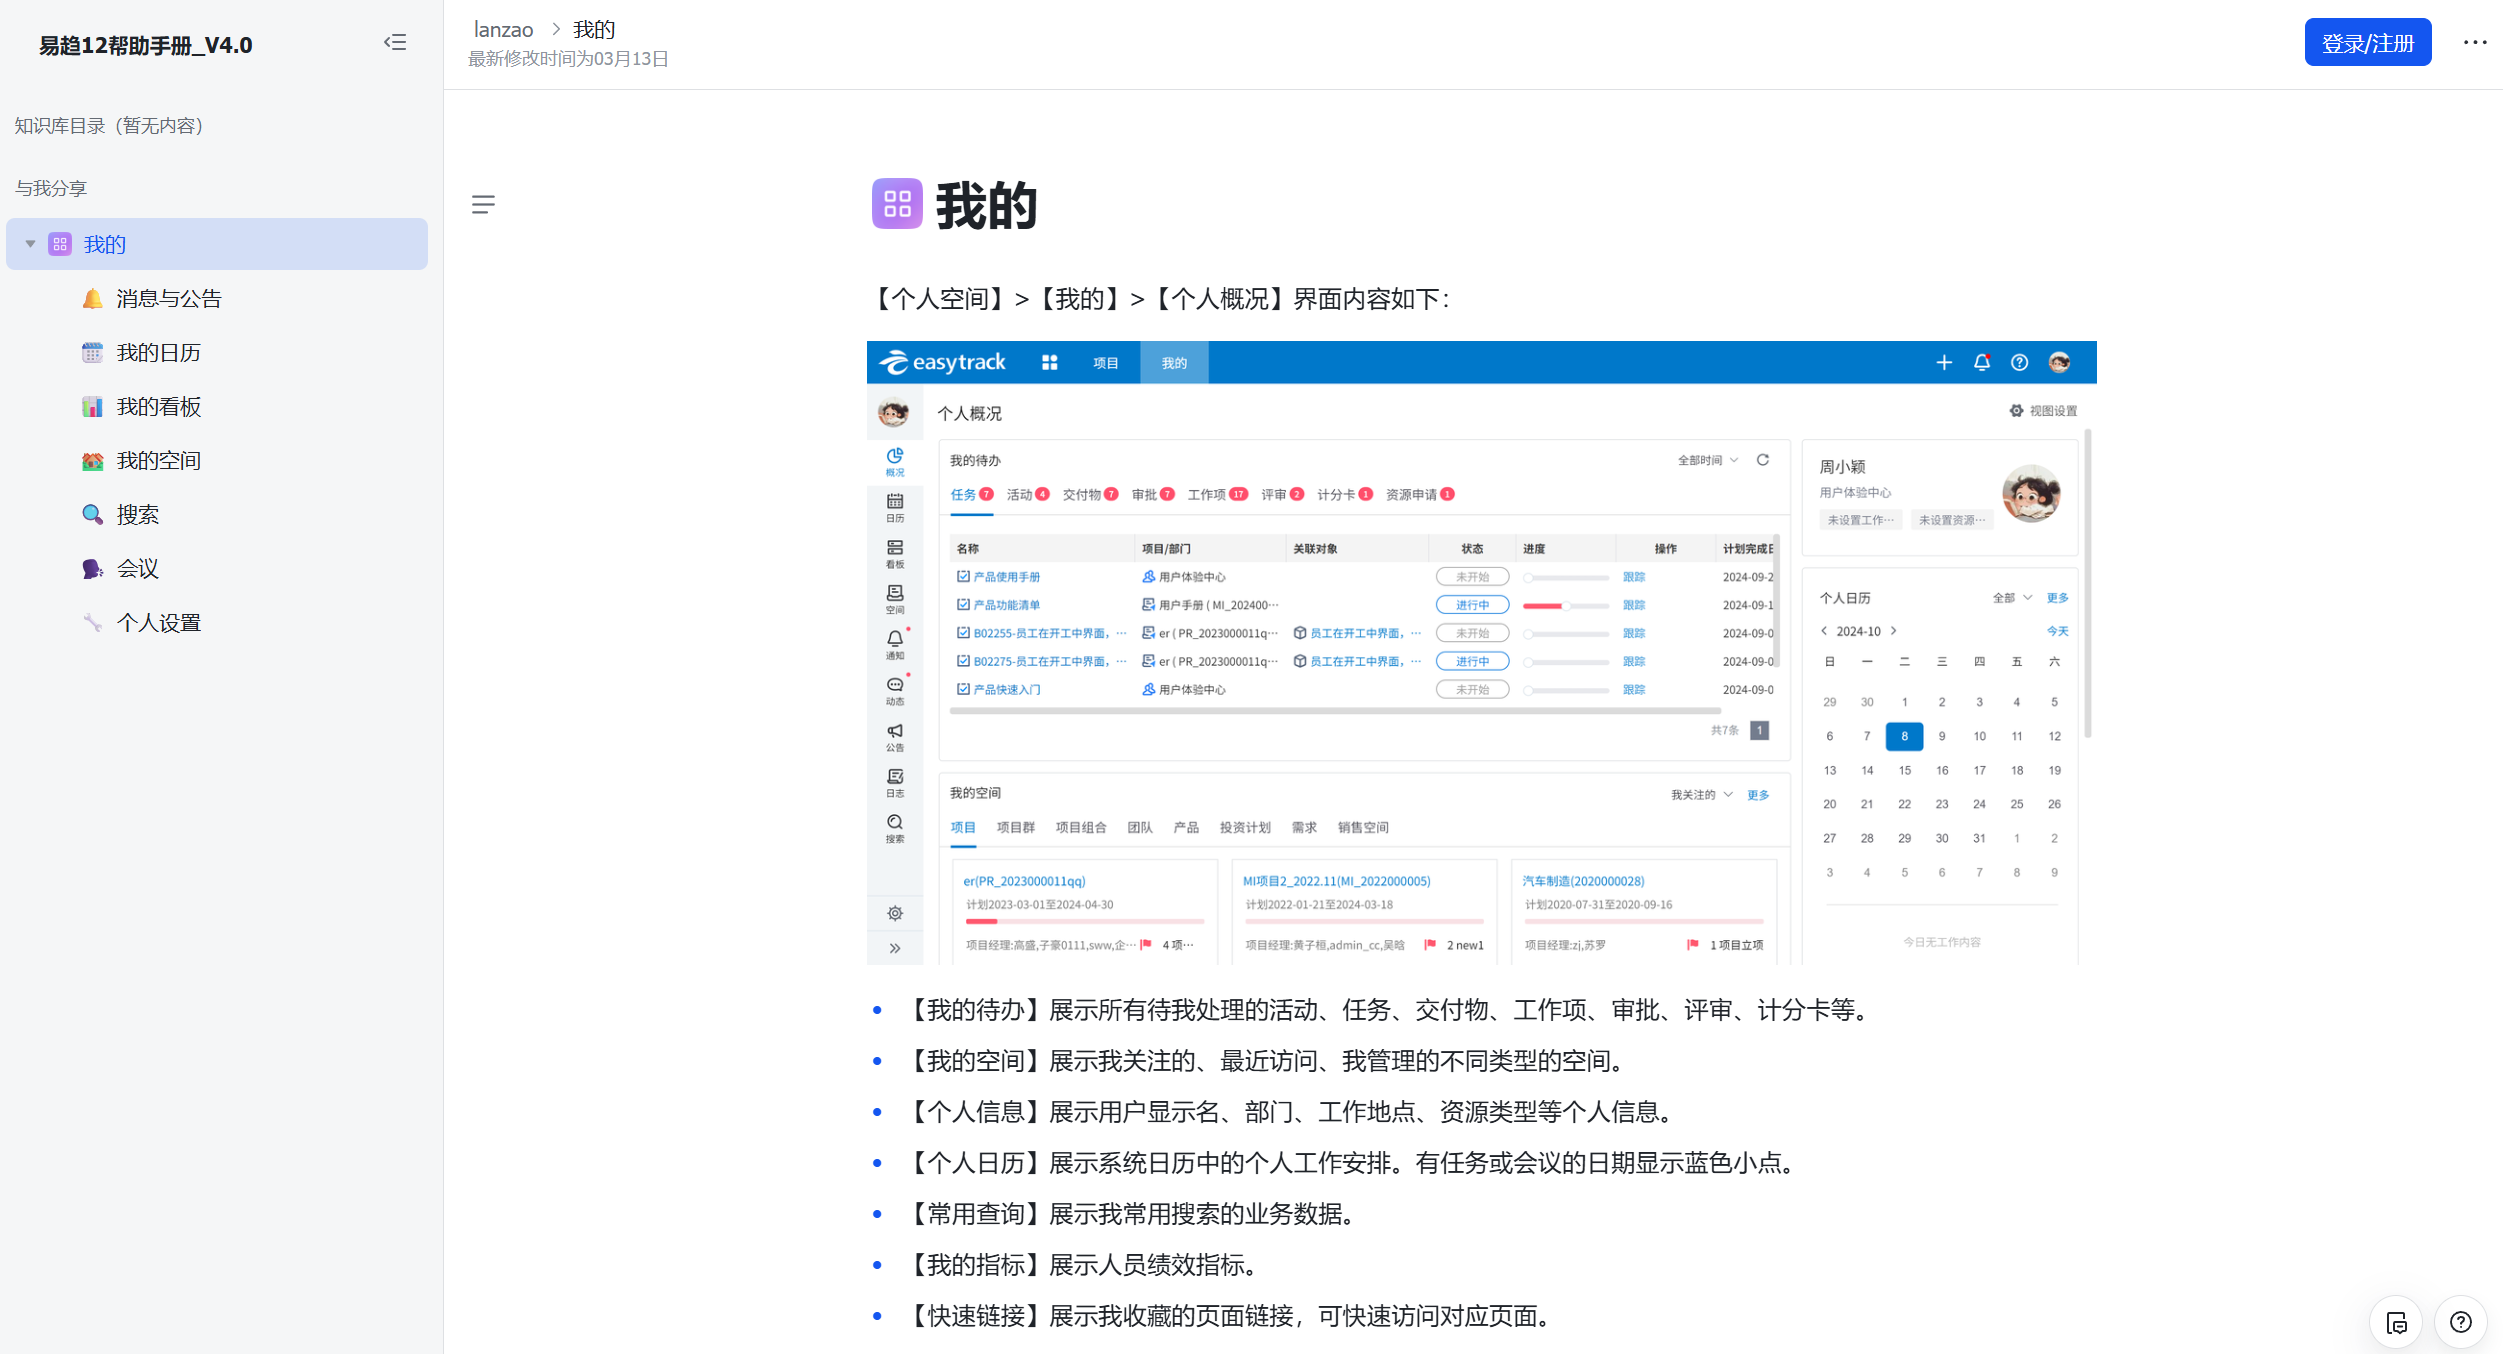This screenshot has width=2503, height=1354.
Task: Click the bottom-right document feedback icon
Action: [x=2396, y=1322]
